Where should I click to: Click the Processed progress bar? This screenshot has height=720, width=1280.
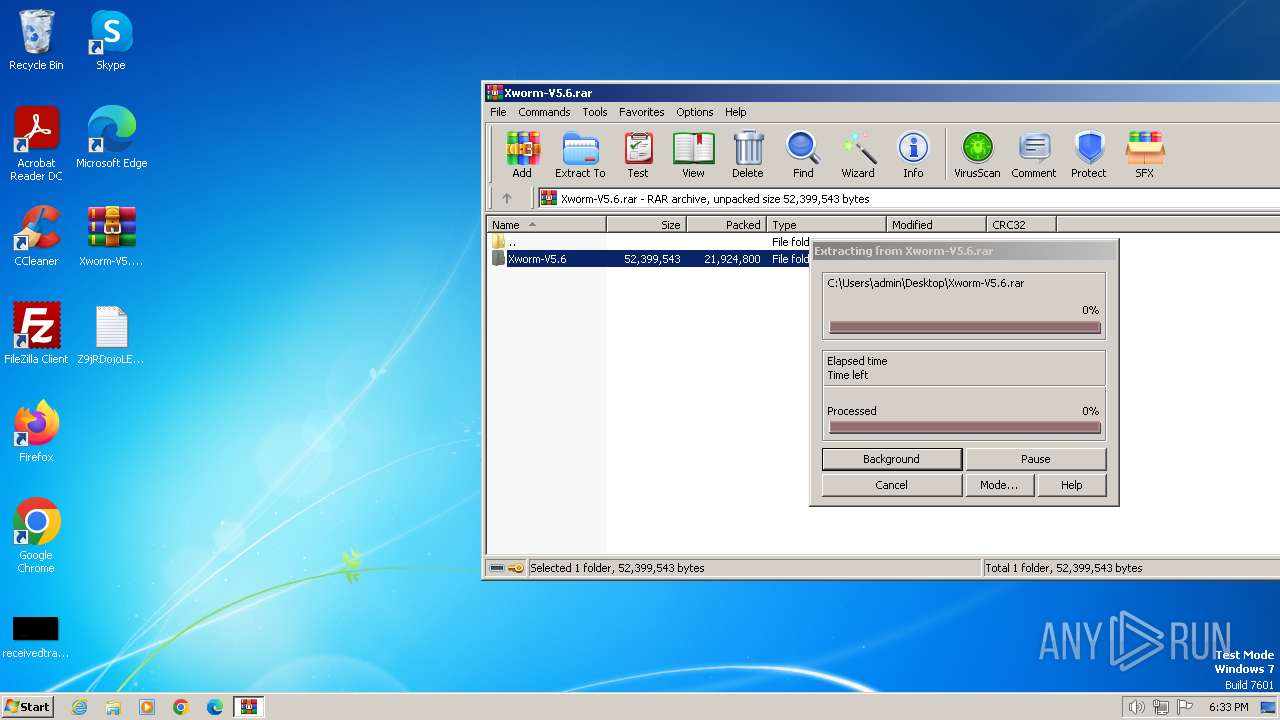(965, 428)
